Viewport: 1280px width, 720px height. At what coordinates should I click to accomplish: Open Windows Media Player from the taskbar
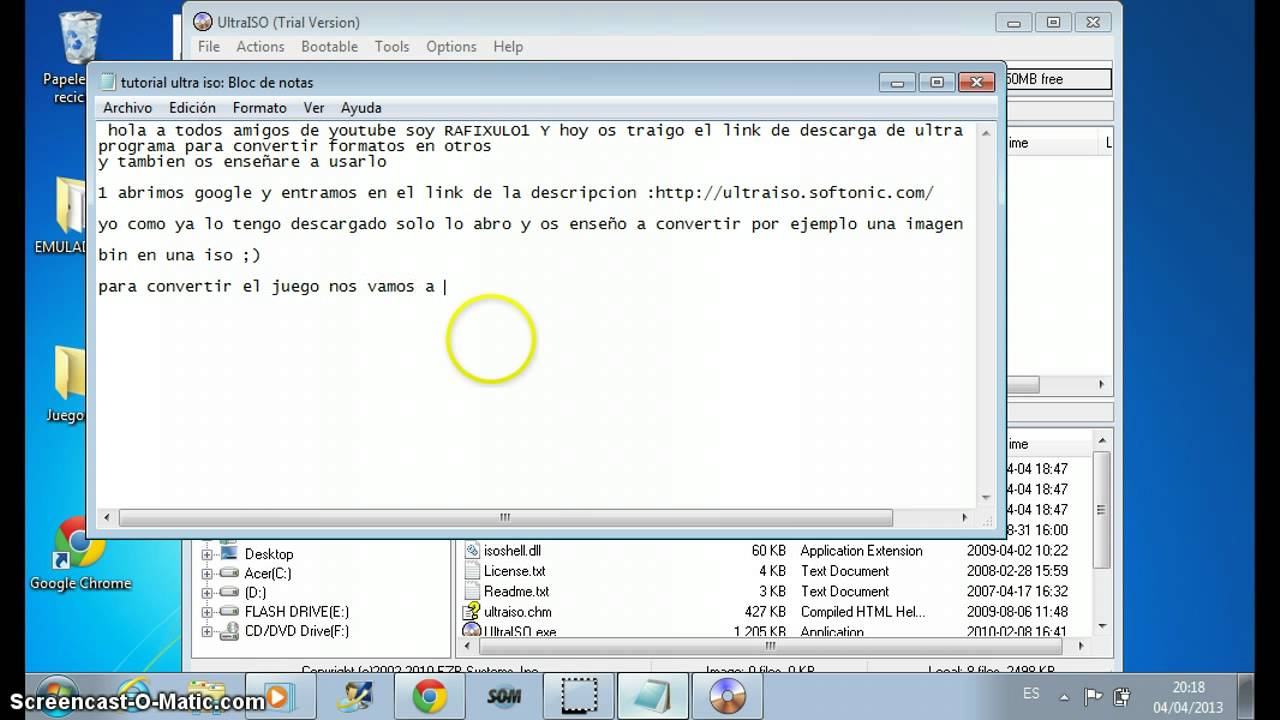[278, 696]
